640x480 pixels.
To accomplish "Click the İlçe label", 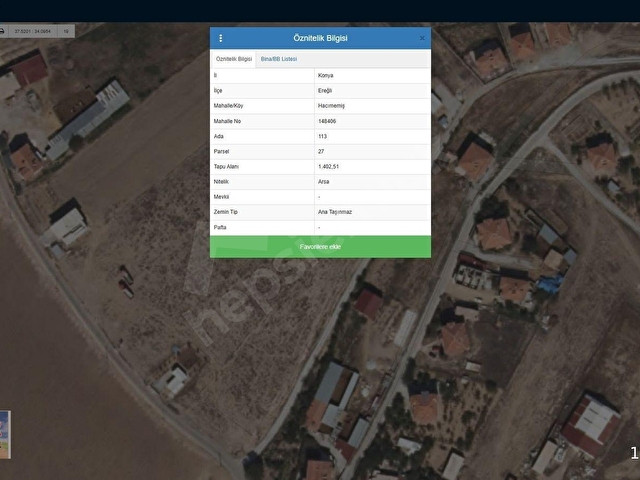I will click(x=218, y=91).
